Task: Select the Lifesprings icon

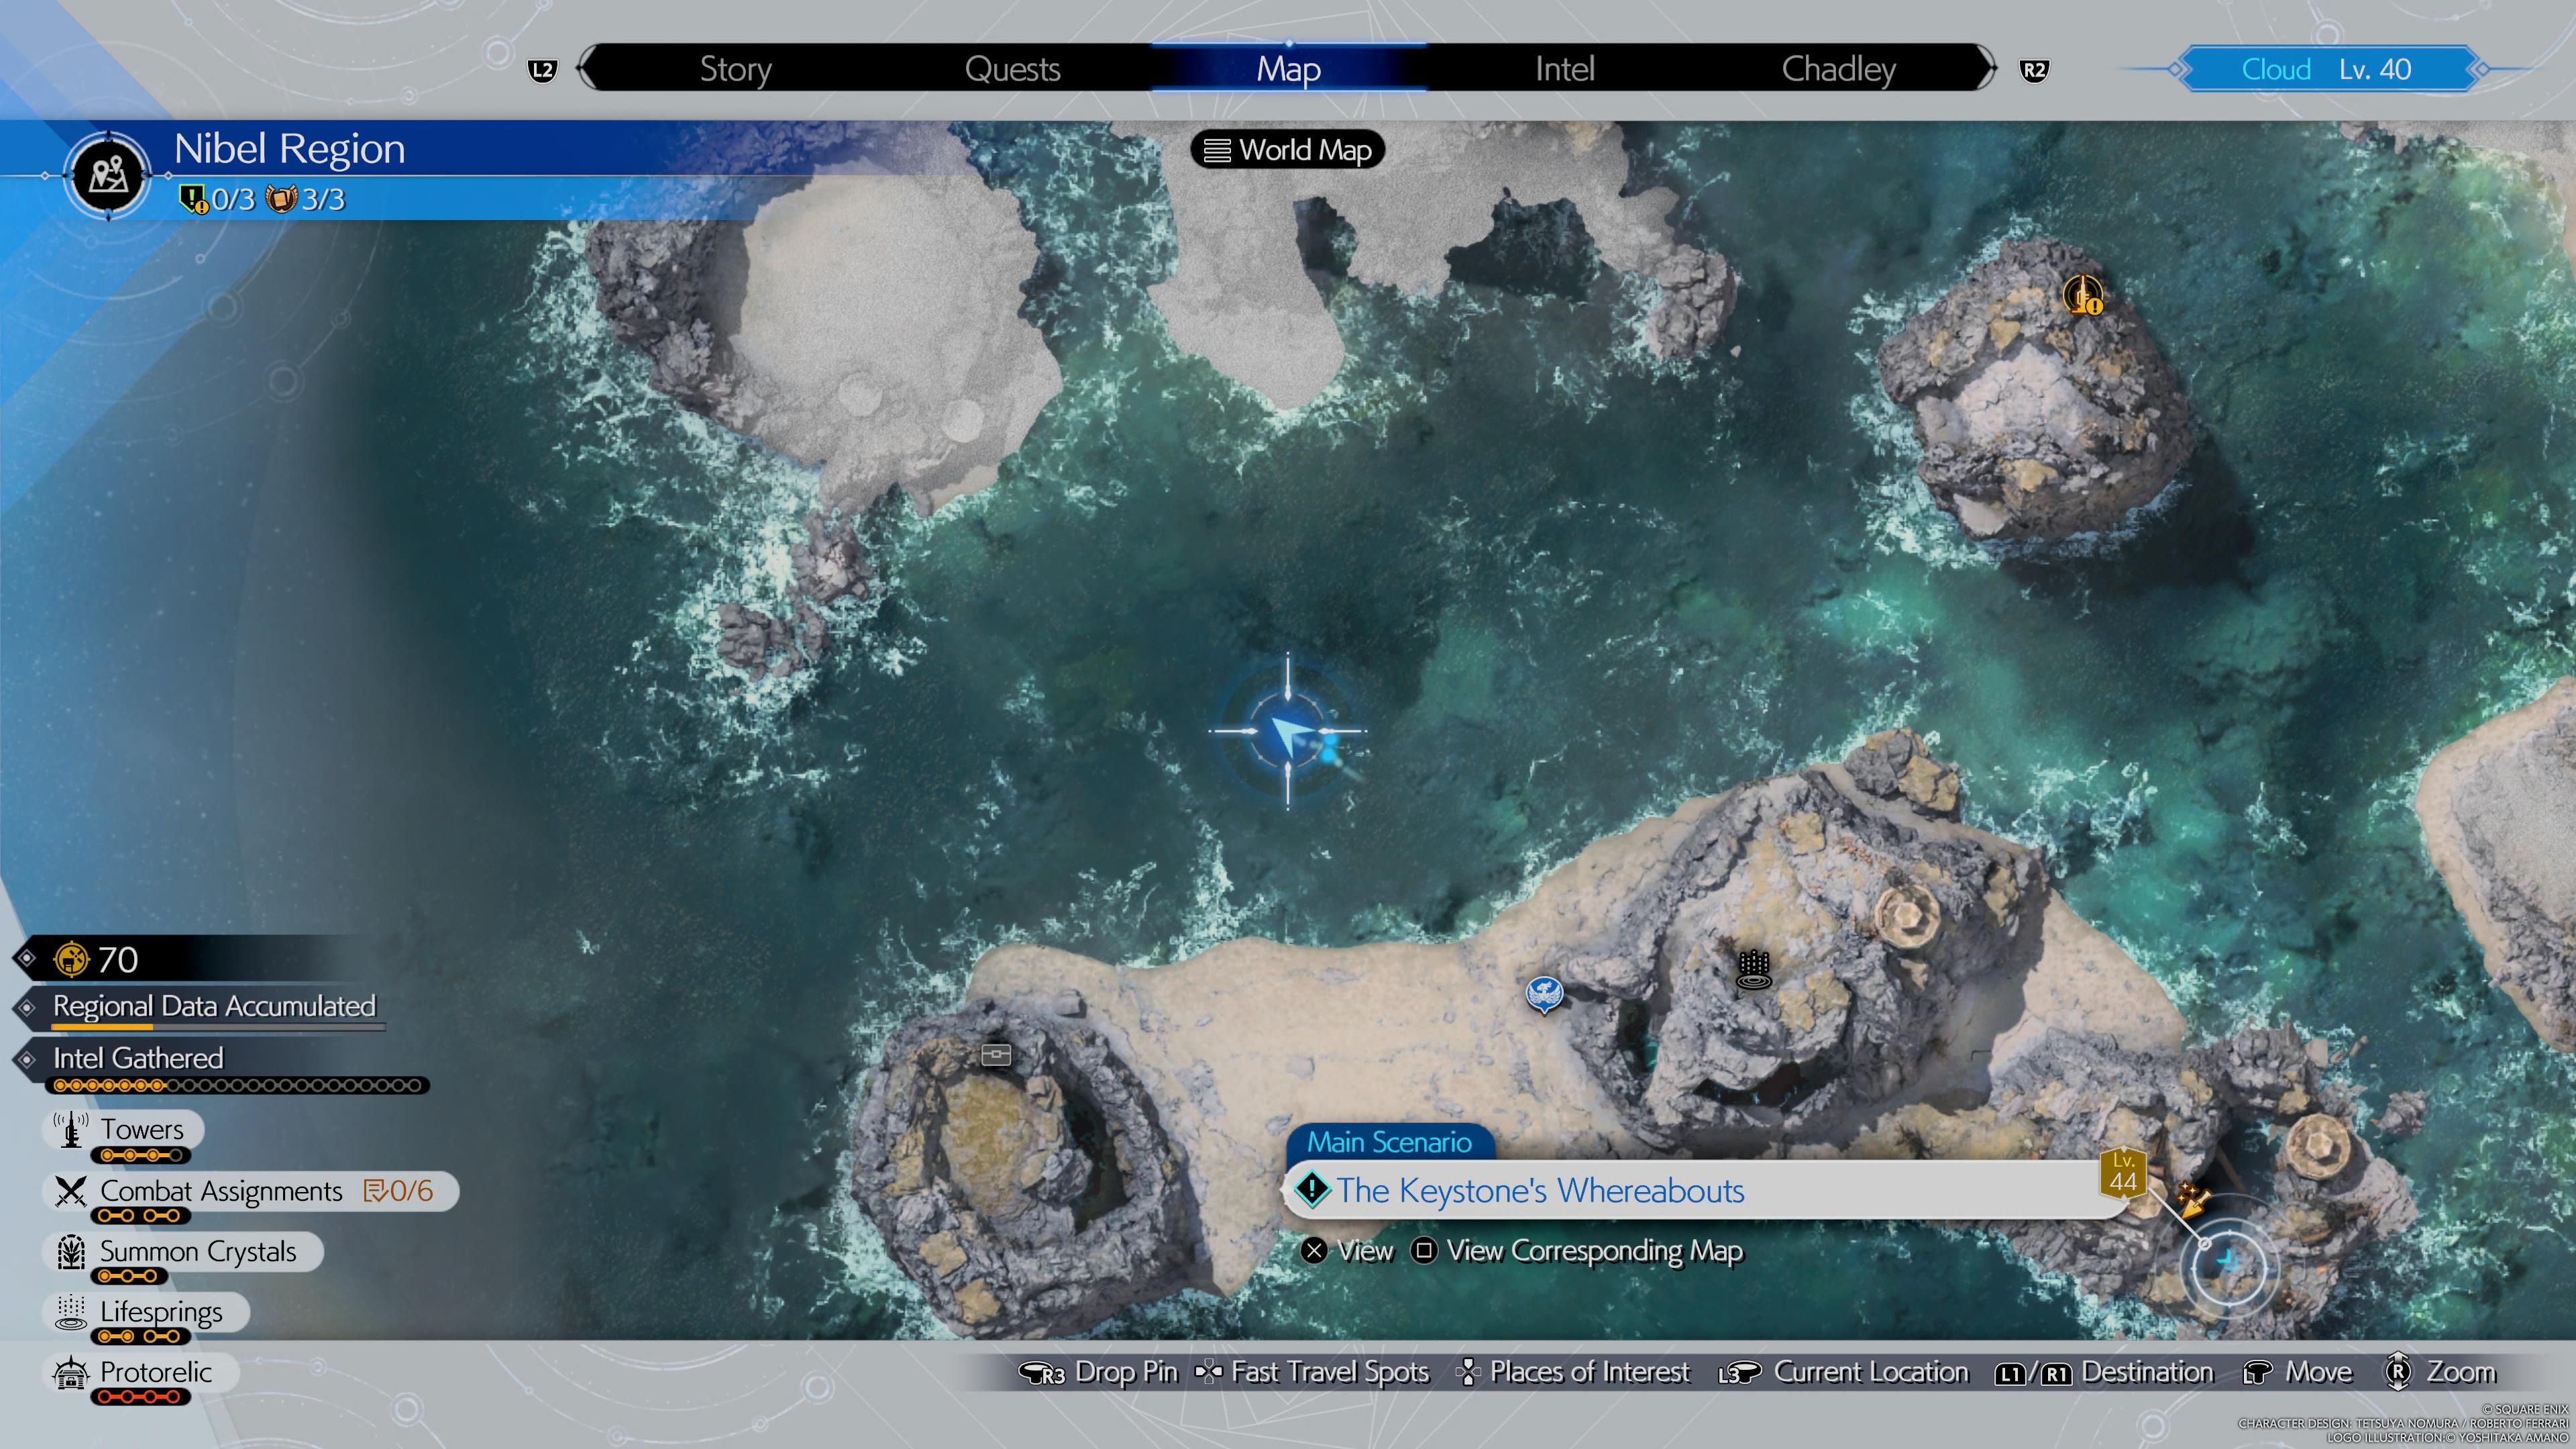Action: (70, 1309)
